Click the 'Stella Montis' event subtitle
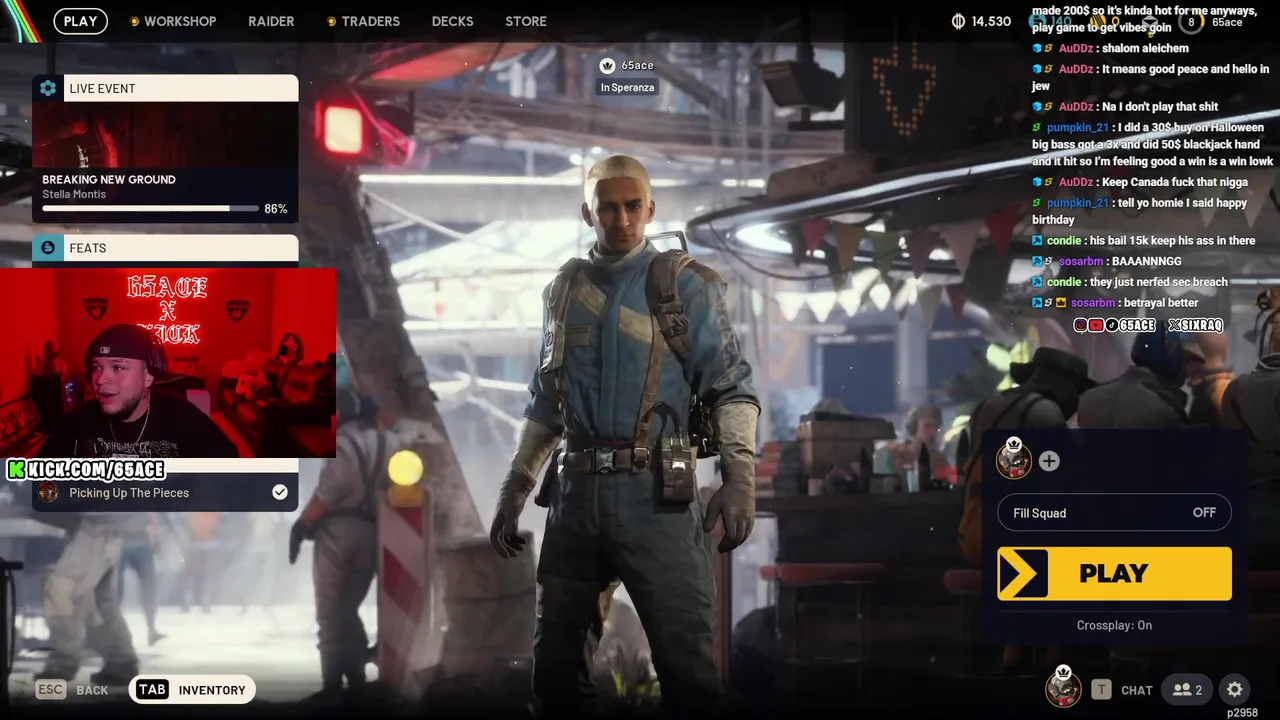This screenshot has height=720, width=1280. tap(74, 194)
